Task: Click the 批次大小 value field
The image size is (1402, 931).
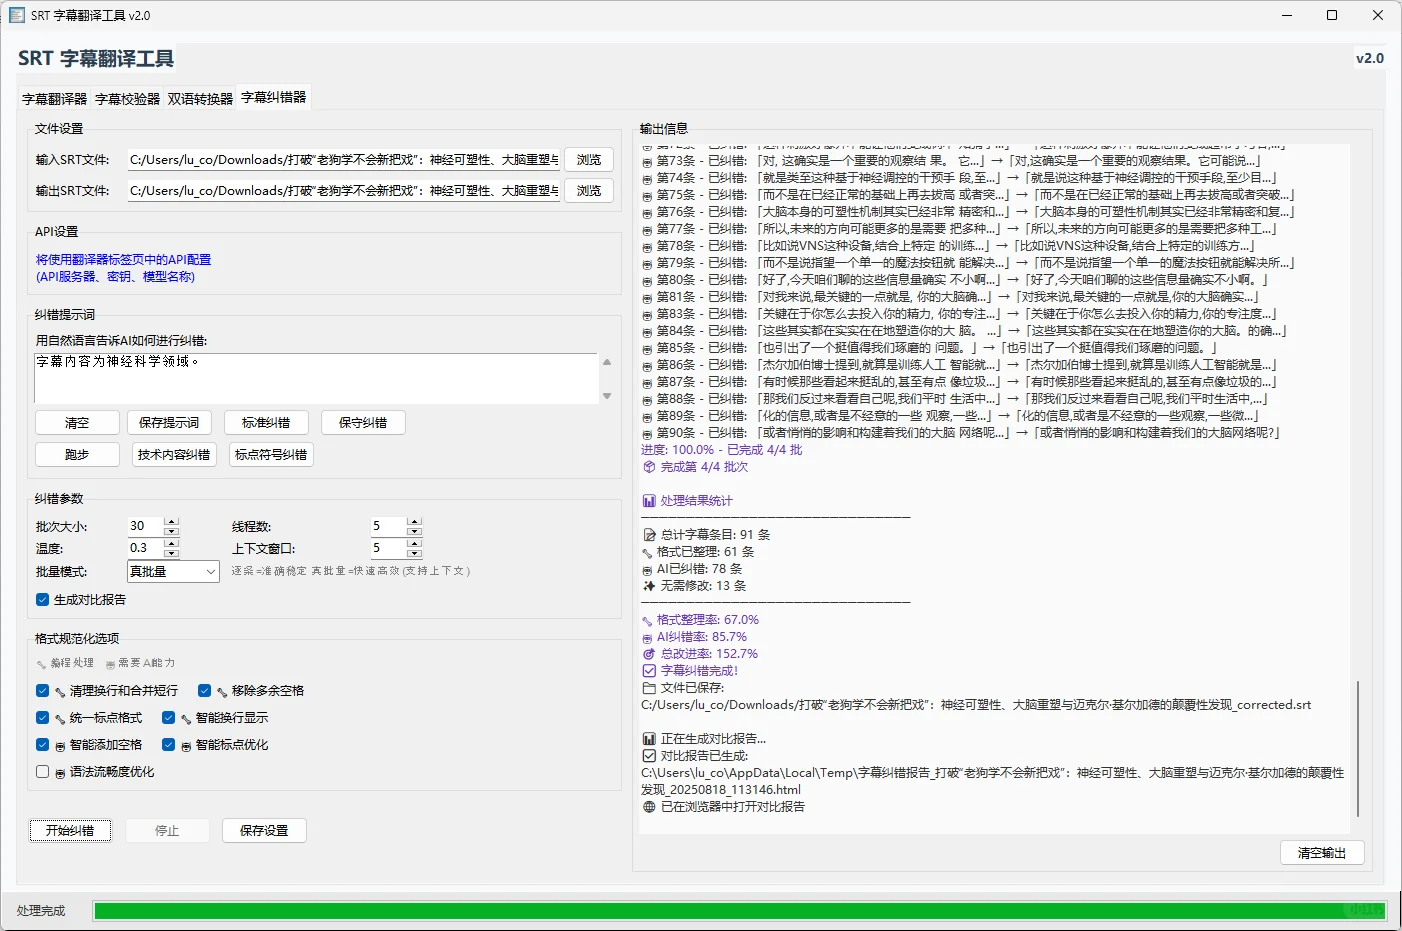Action: click(x=146, y=526)
